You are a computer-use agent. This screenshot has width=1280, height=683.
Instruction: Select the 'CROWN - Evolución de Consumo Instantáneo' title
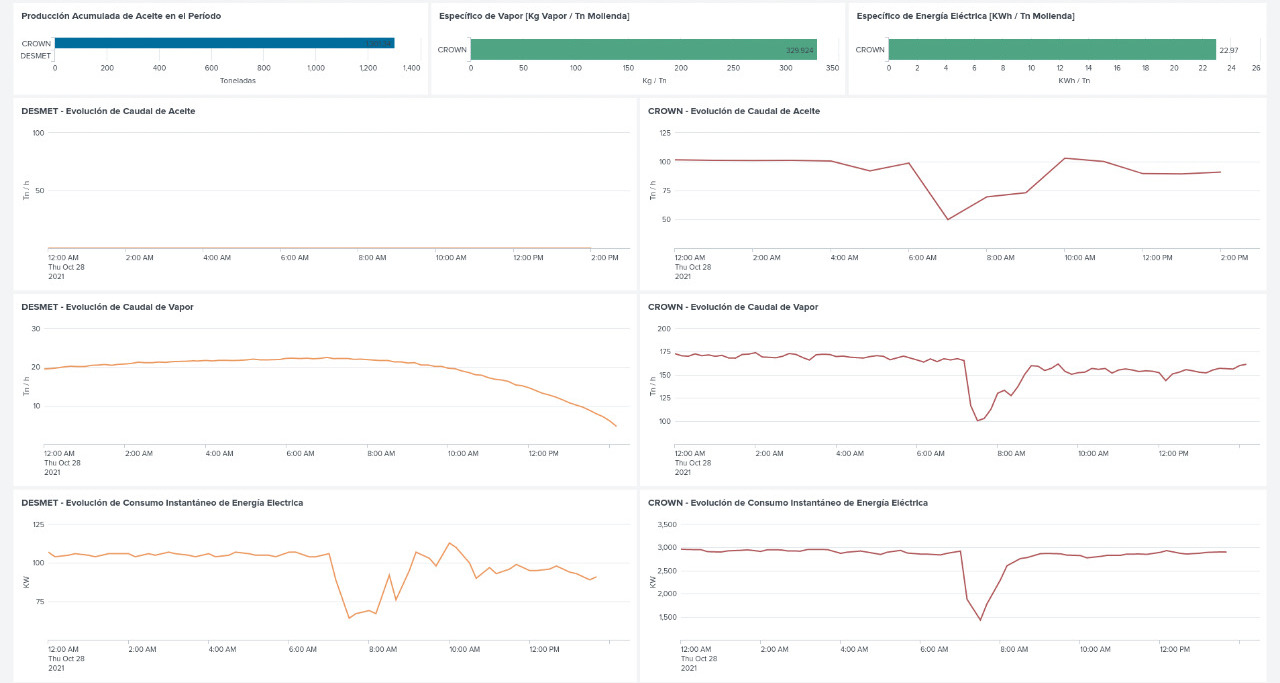coord(788,503)
